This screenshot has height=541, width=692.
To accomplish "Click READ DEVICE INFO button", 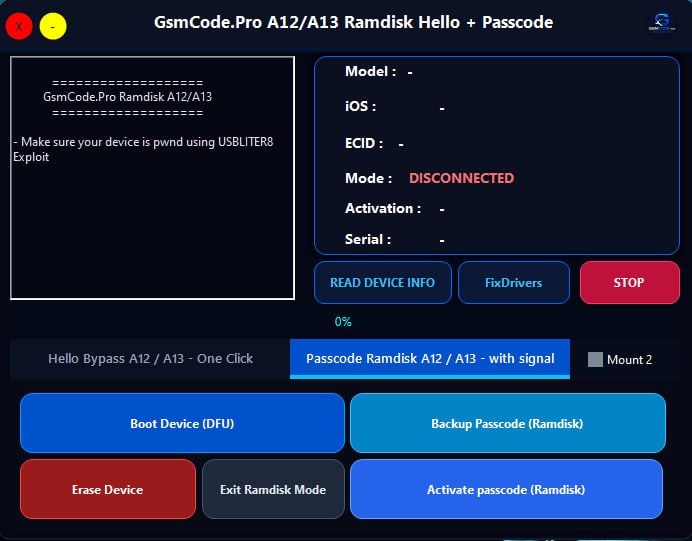I will pyautogui.click(x=383, y=282).
